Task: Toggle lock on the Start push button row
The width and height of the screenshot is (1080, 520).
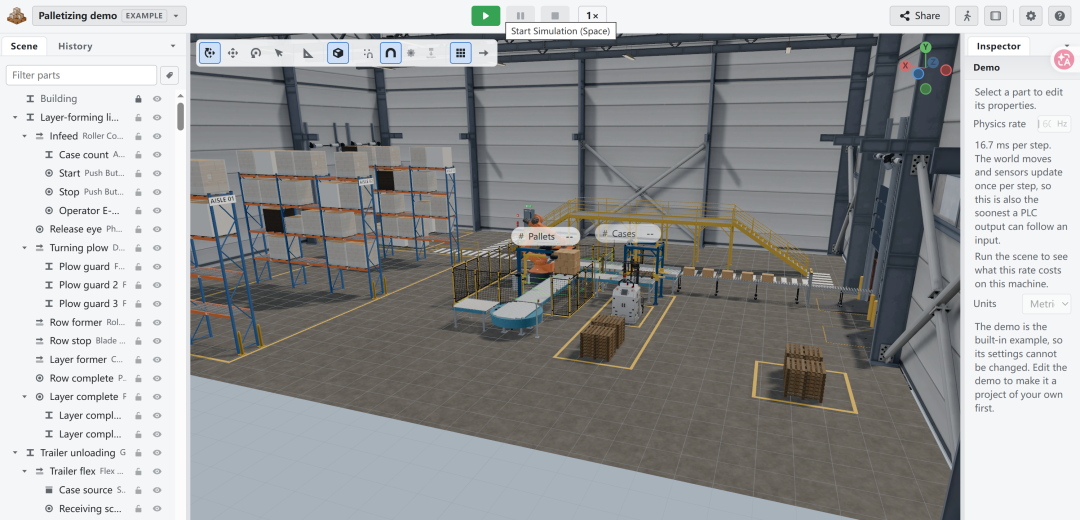Action: [138, 174]
